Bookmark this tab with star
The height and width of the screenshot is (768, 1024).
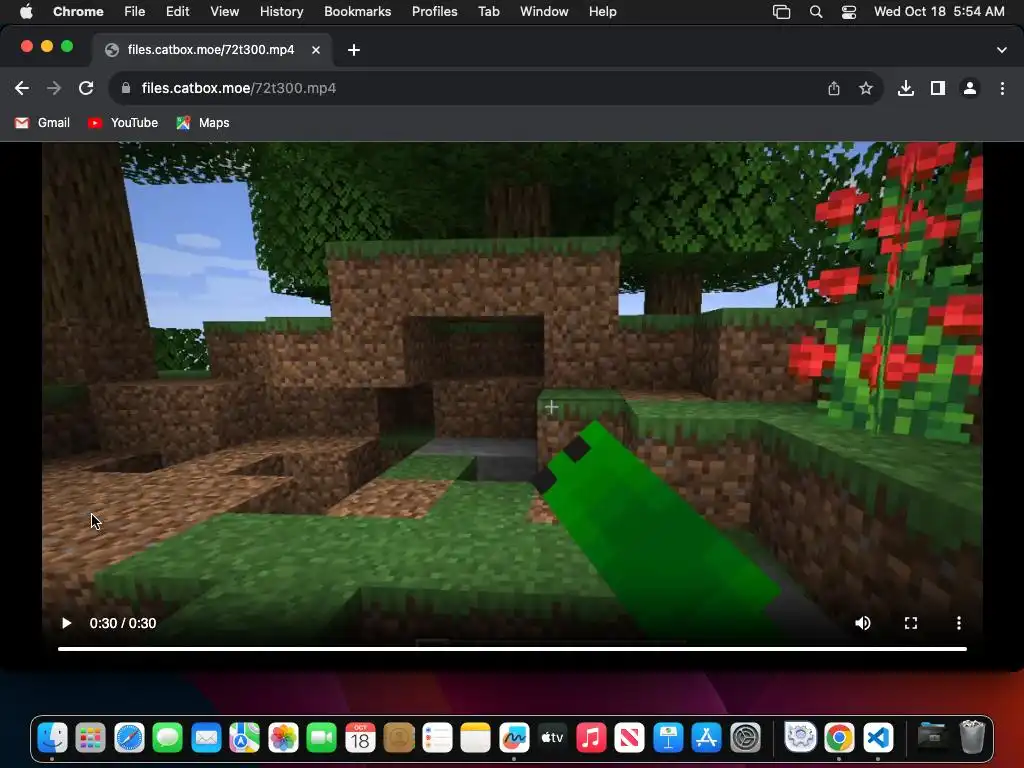[866, 88]
